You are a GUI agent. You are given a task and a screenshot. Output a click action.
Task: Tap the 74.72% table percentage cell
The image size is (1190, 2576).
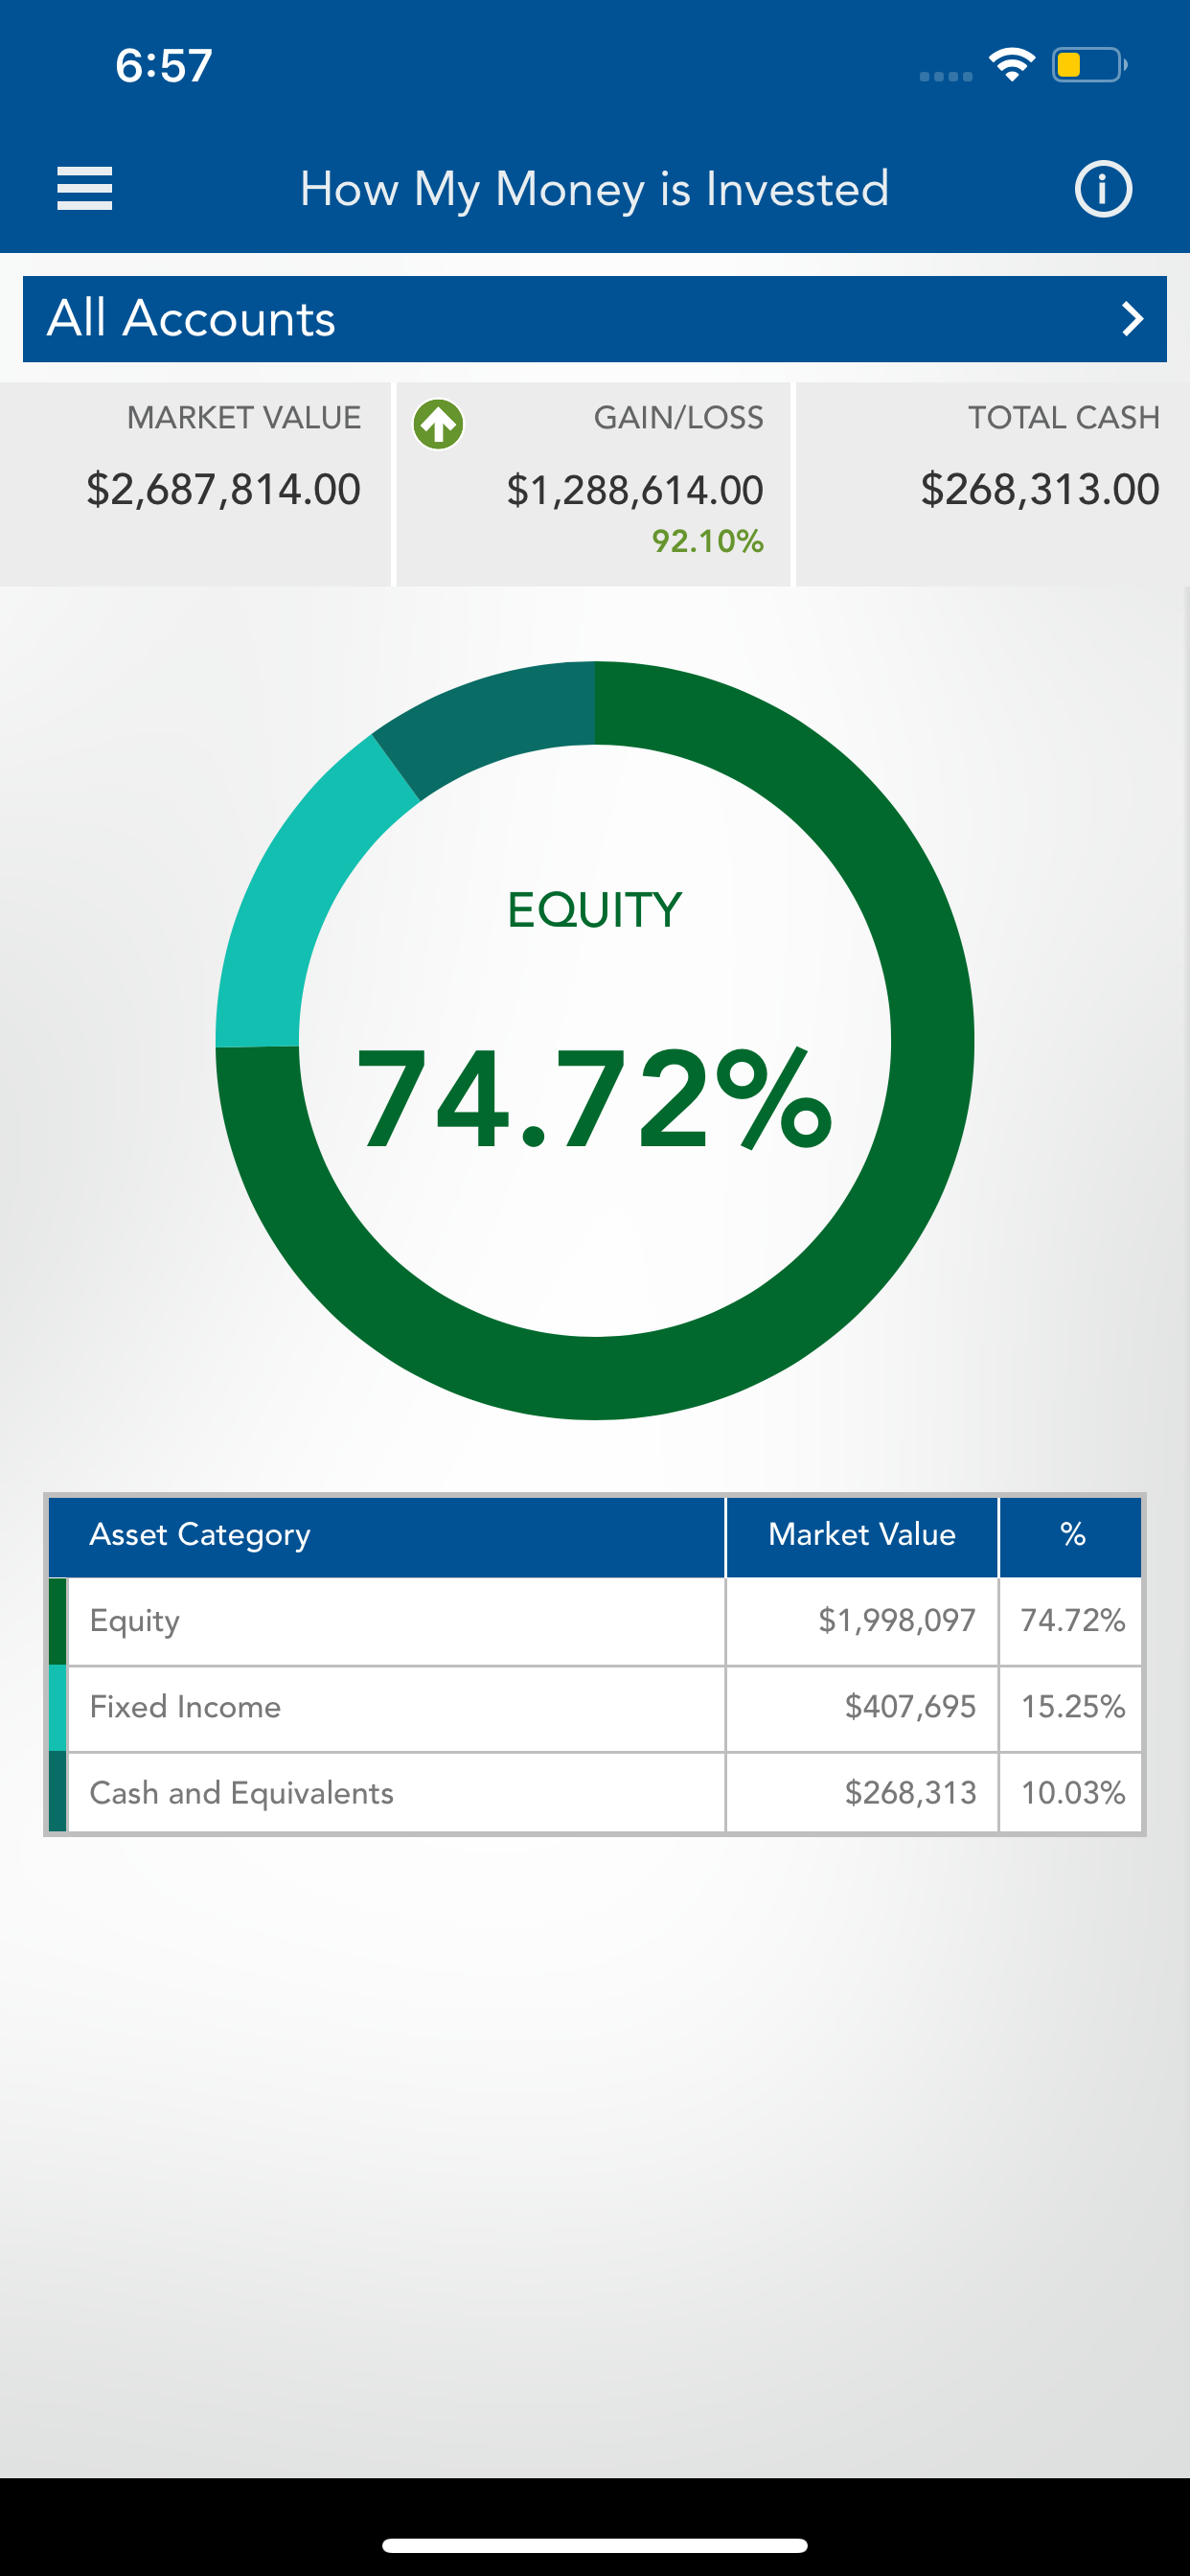tap(1073, 1621)
